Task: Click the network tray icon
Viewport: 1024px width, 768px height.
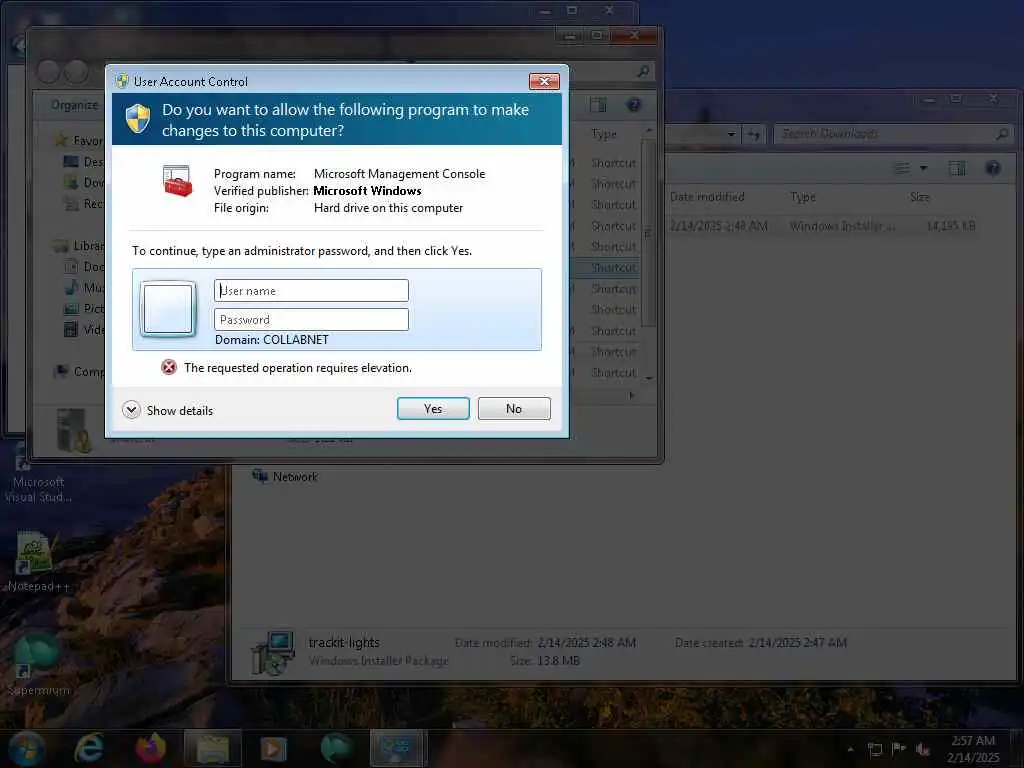Action: [x=875, y=749]
